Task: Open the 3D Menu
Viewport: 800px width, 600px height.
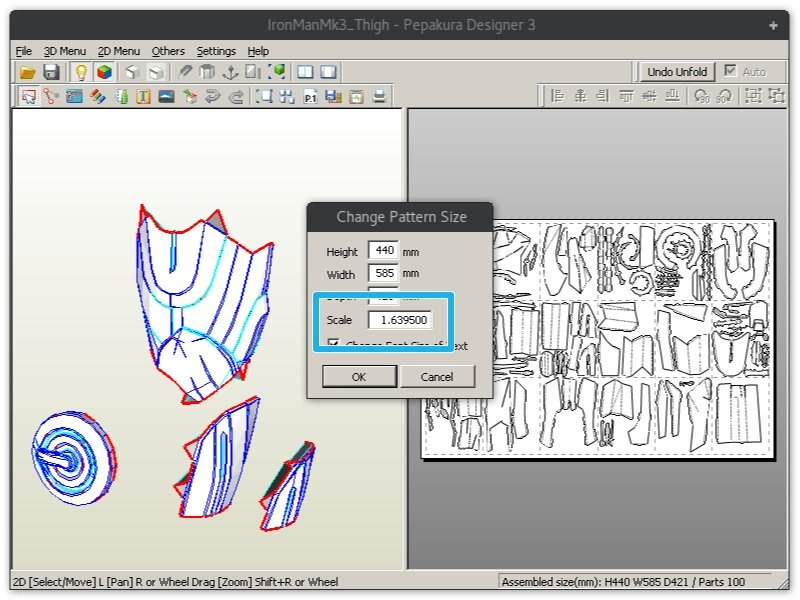Action: pyautogui.click(x=64, y=51)
